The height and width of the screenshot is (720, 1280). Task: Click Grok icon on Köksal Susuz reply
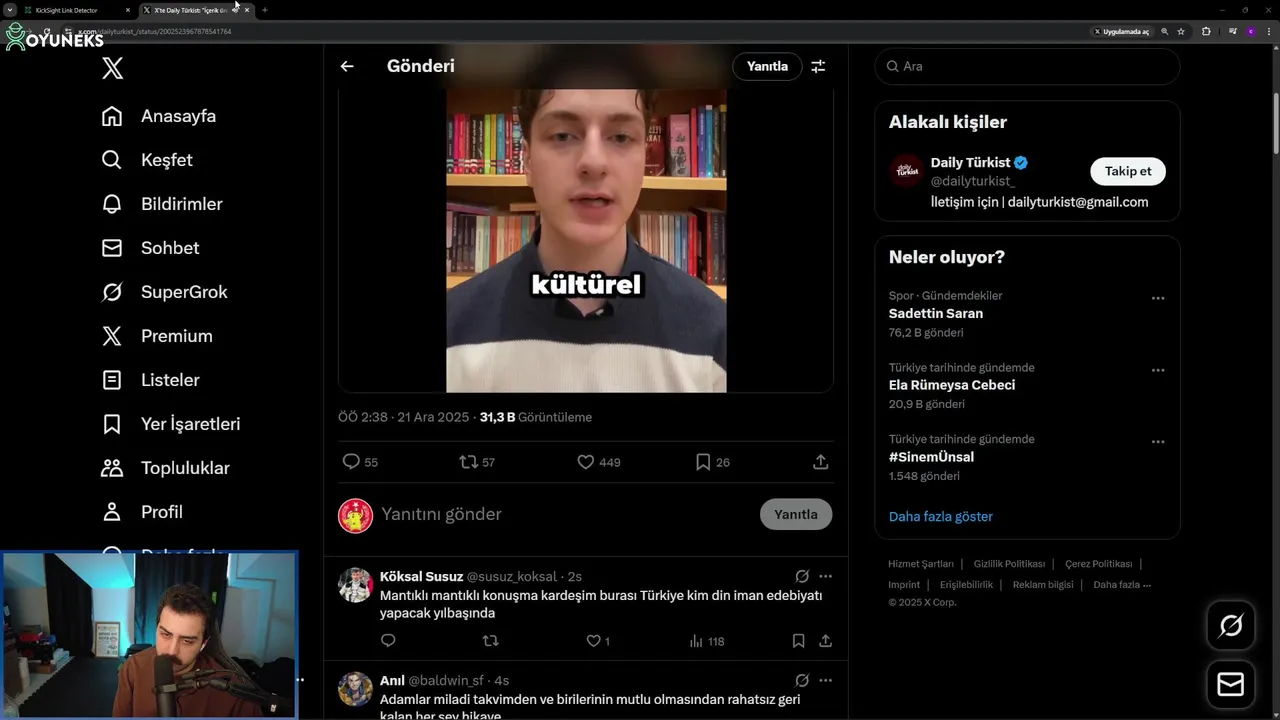pyautogui.click(x=802, y=576)
